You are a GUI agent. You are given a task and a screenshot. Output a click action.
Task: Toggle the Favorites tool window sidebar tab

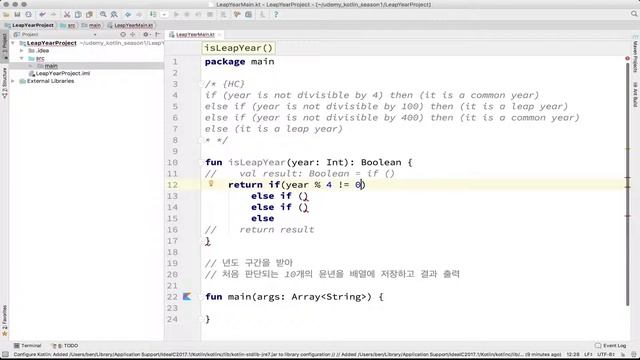(4, 321)
